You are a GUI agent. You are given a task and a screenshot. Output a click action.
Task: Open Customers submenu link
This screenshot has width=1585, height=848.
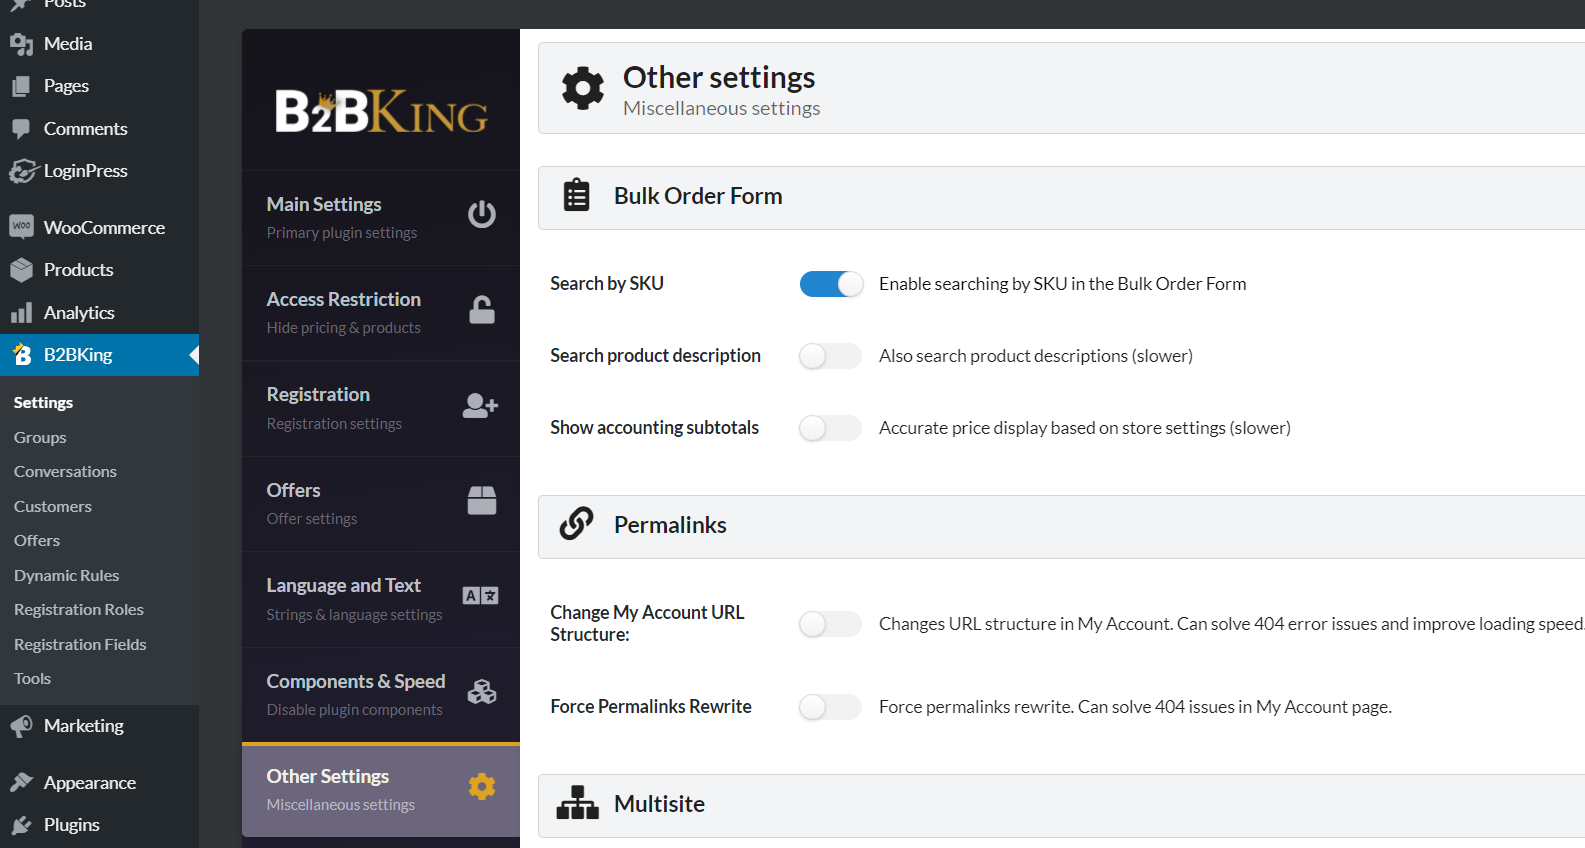pos(53,506)
